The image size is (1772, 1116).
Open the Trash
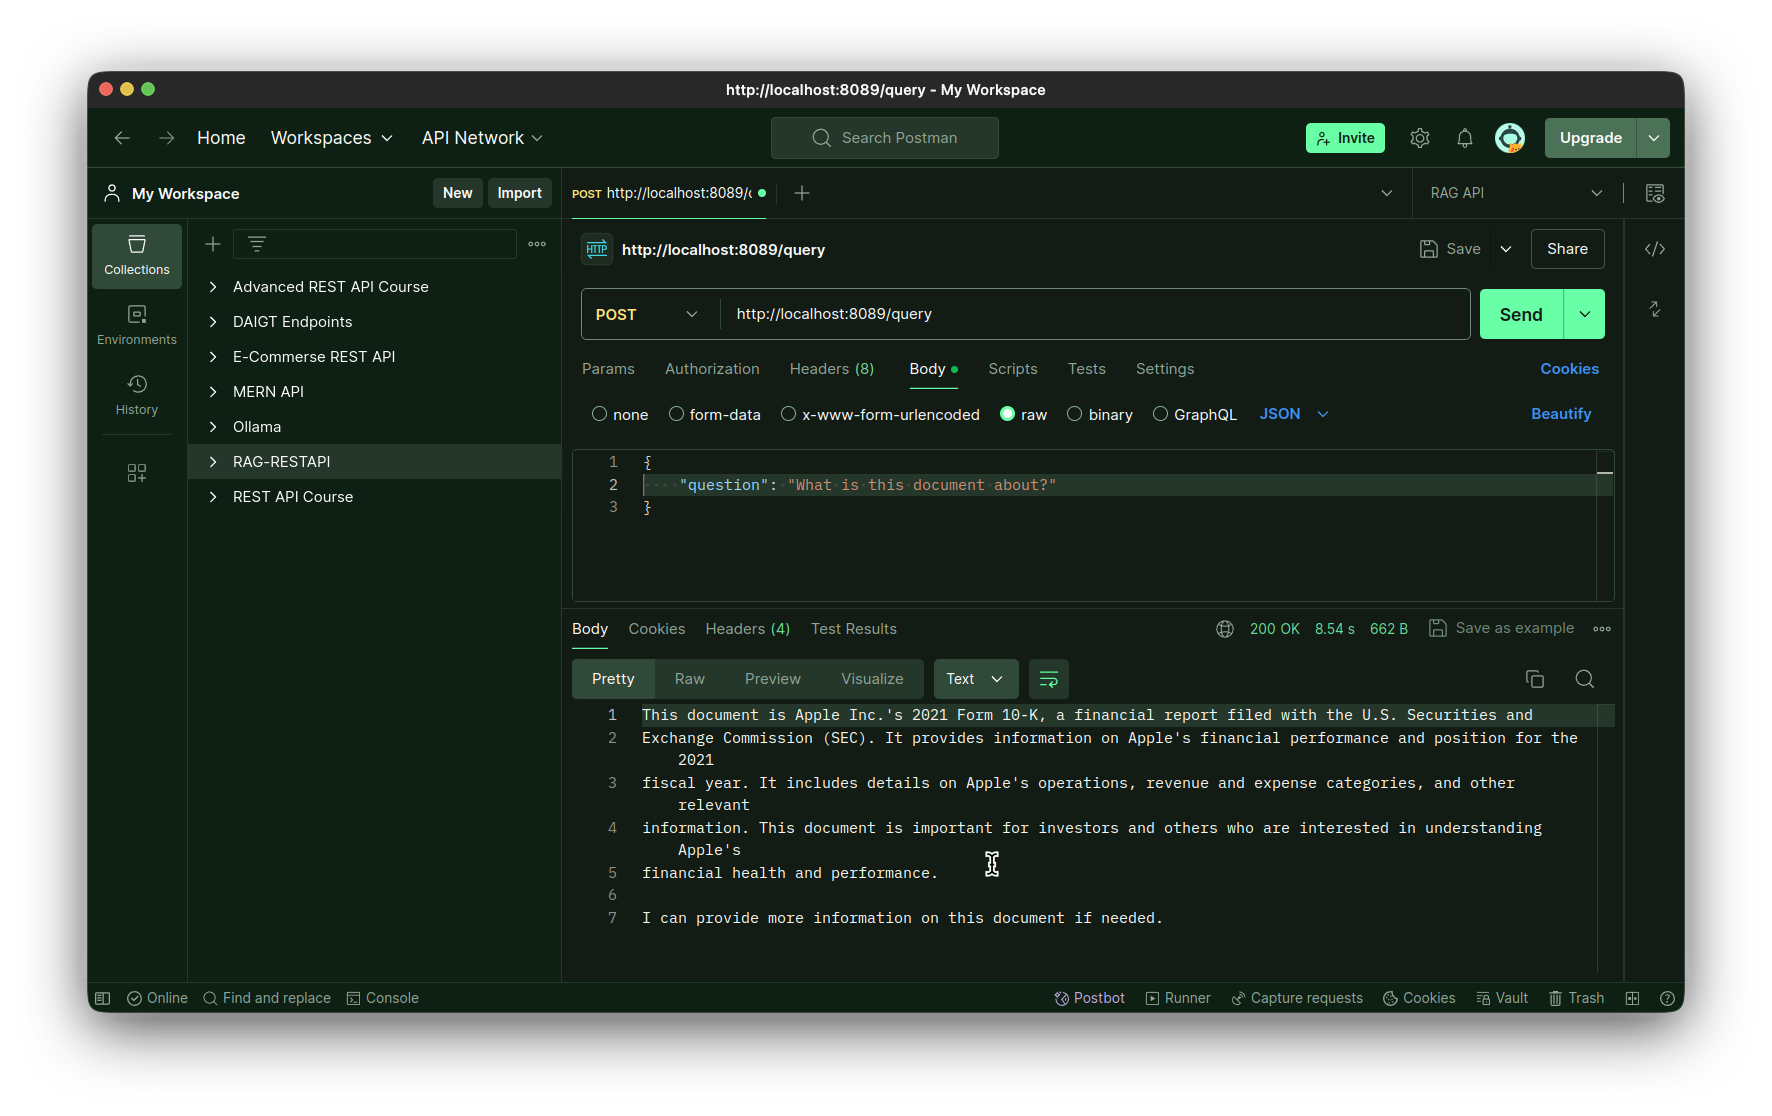[1577, 998]
